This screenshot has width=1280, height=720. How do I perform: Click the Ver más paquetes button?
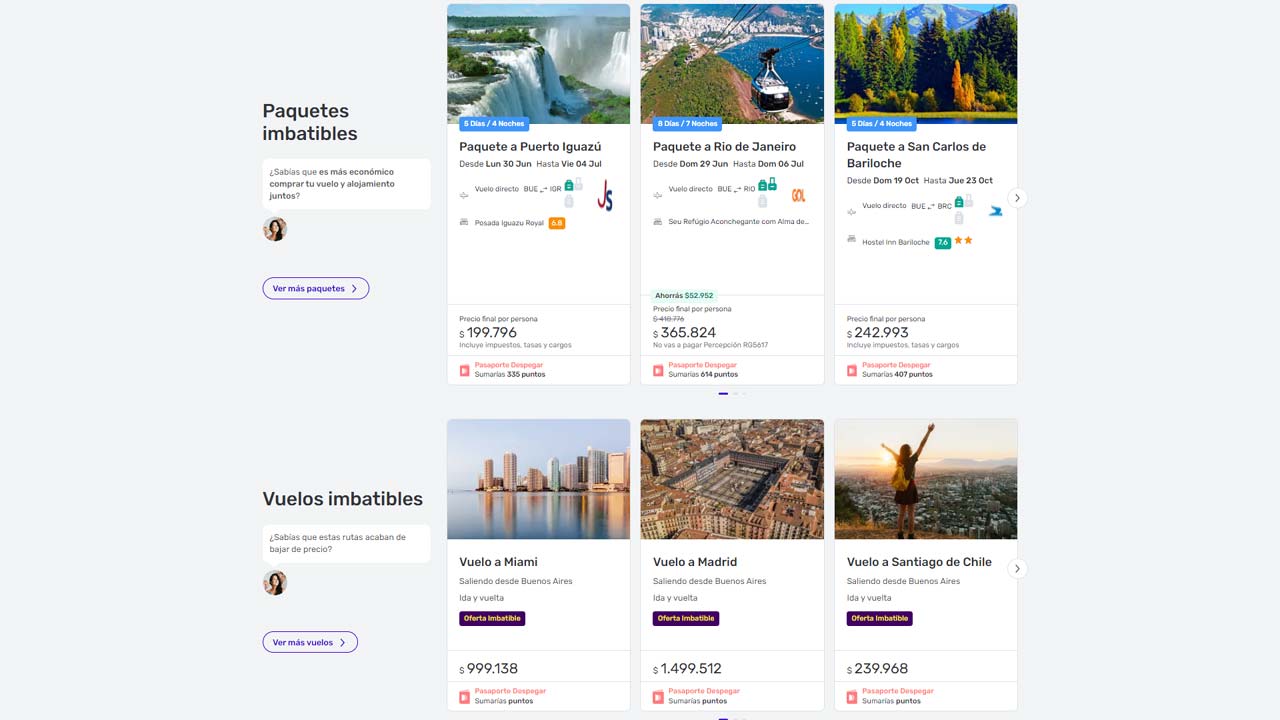315,287
